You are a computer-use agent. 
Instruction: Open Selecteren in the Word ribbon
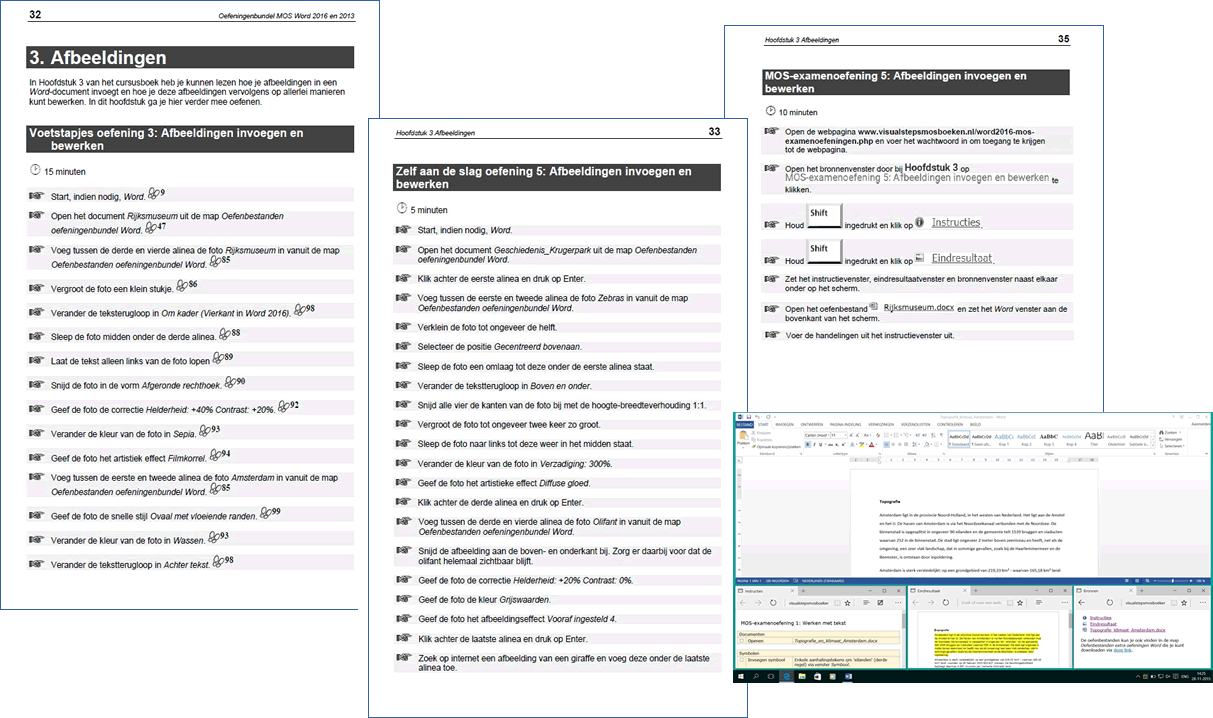click(x=1171, y=444)
